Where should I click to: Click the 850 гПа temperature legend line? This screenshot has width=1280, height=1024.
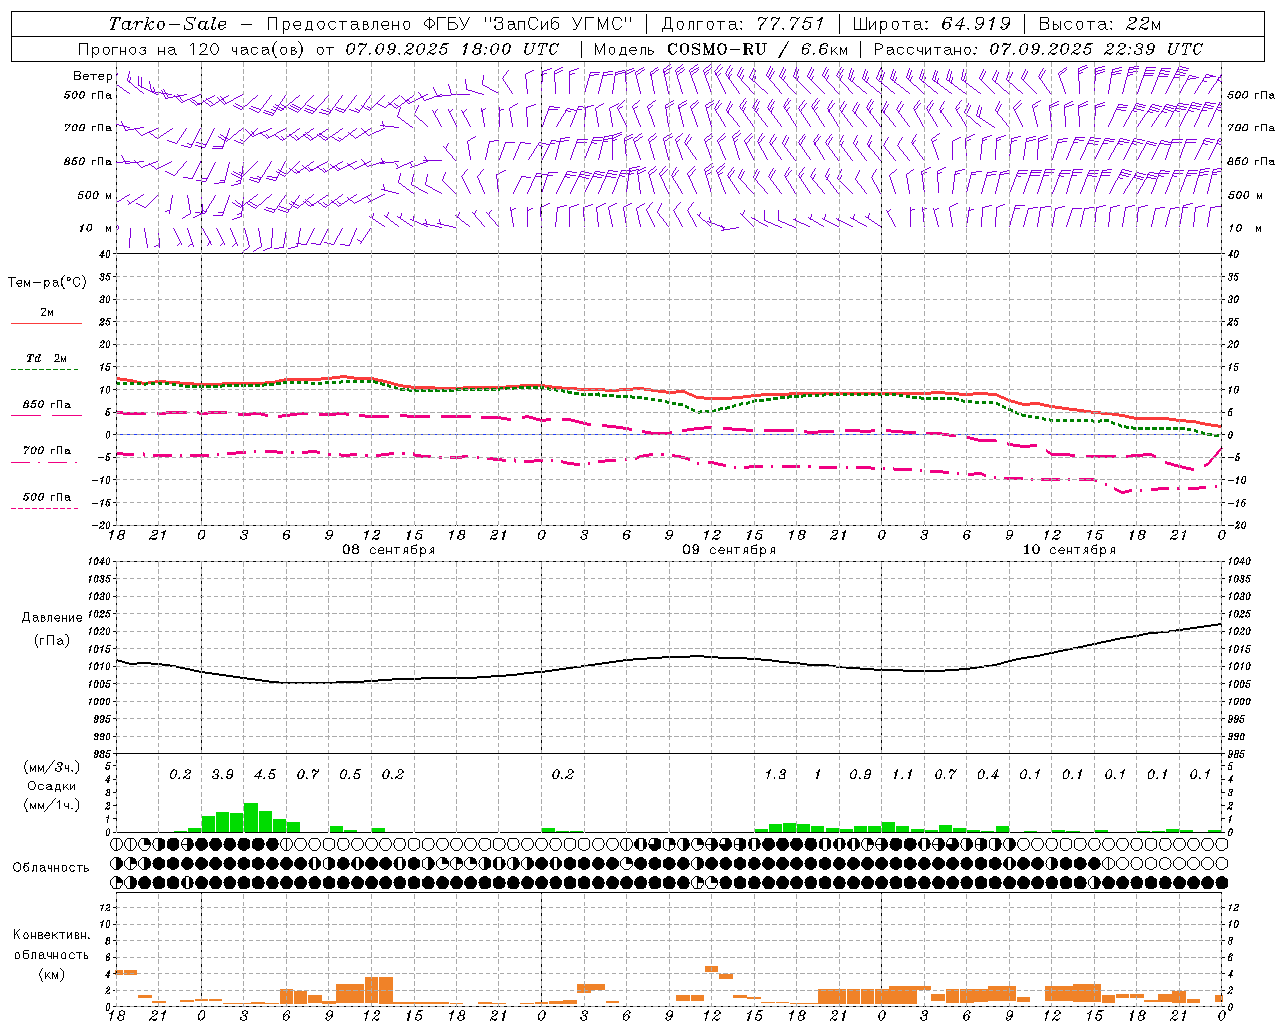(46, 415)
